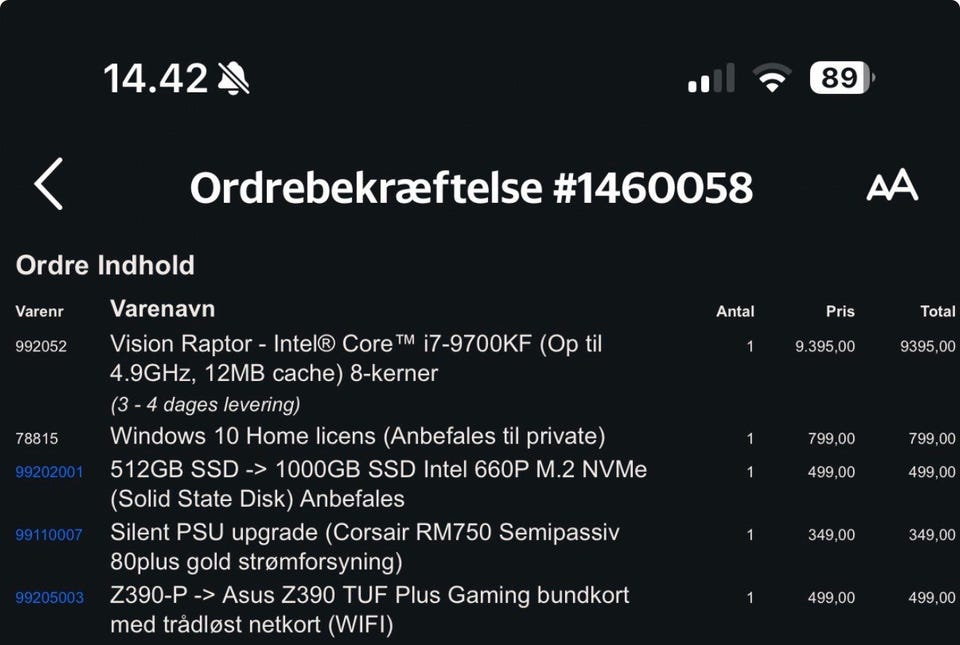Tap the muted bell icon
The width and height of the screenshot is (960, 645).
pyautogui.click(x=234, y=78)
